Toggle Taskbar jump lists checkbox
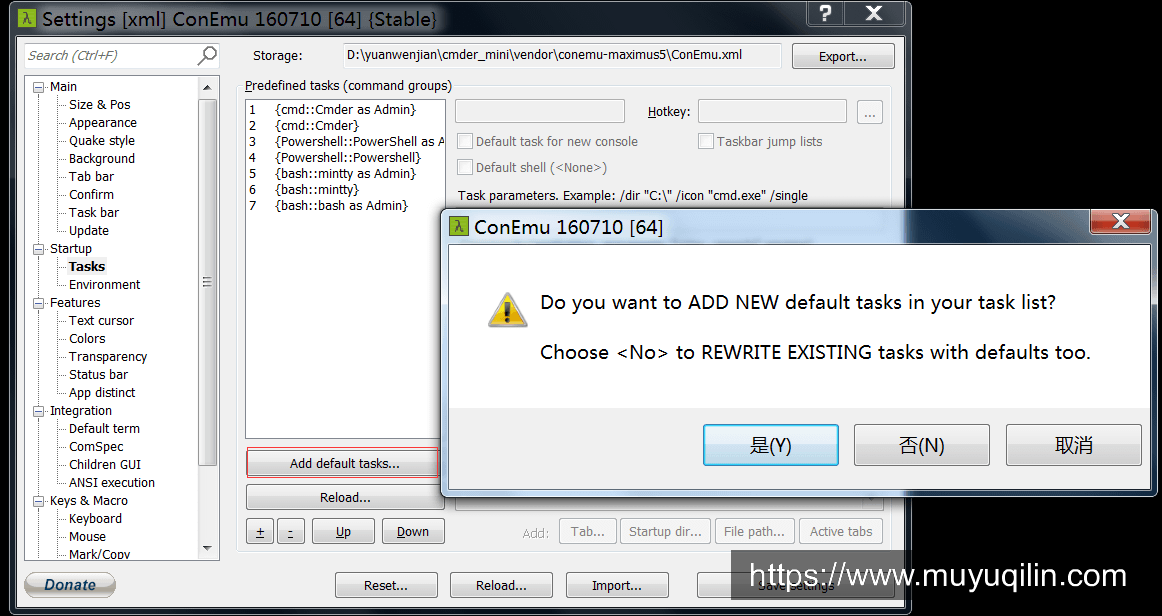This screenshot has height=616, width=1162. coord(706,141)
